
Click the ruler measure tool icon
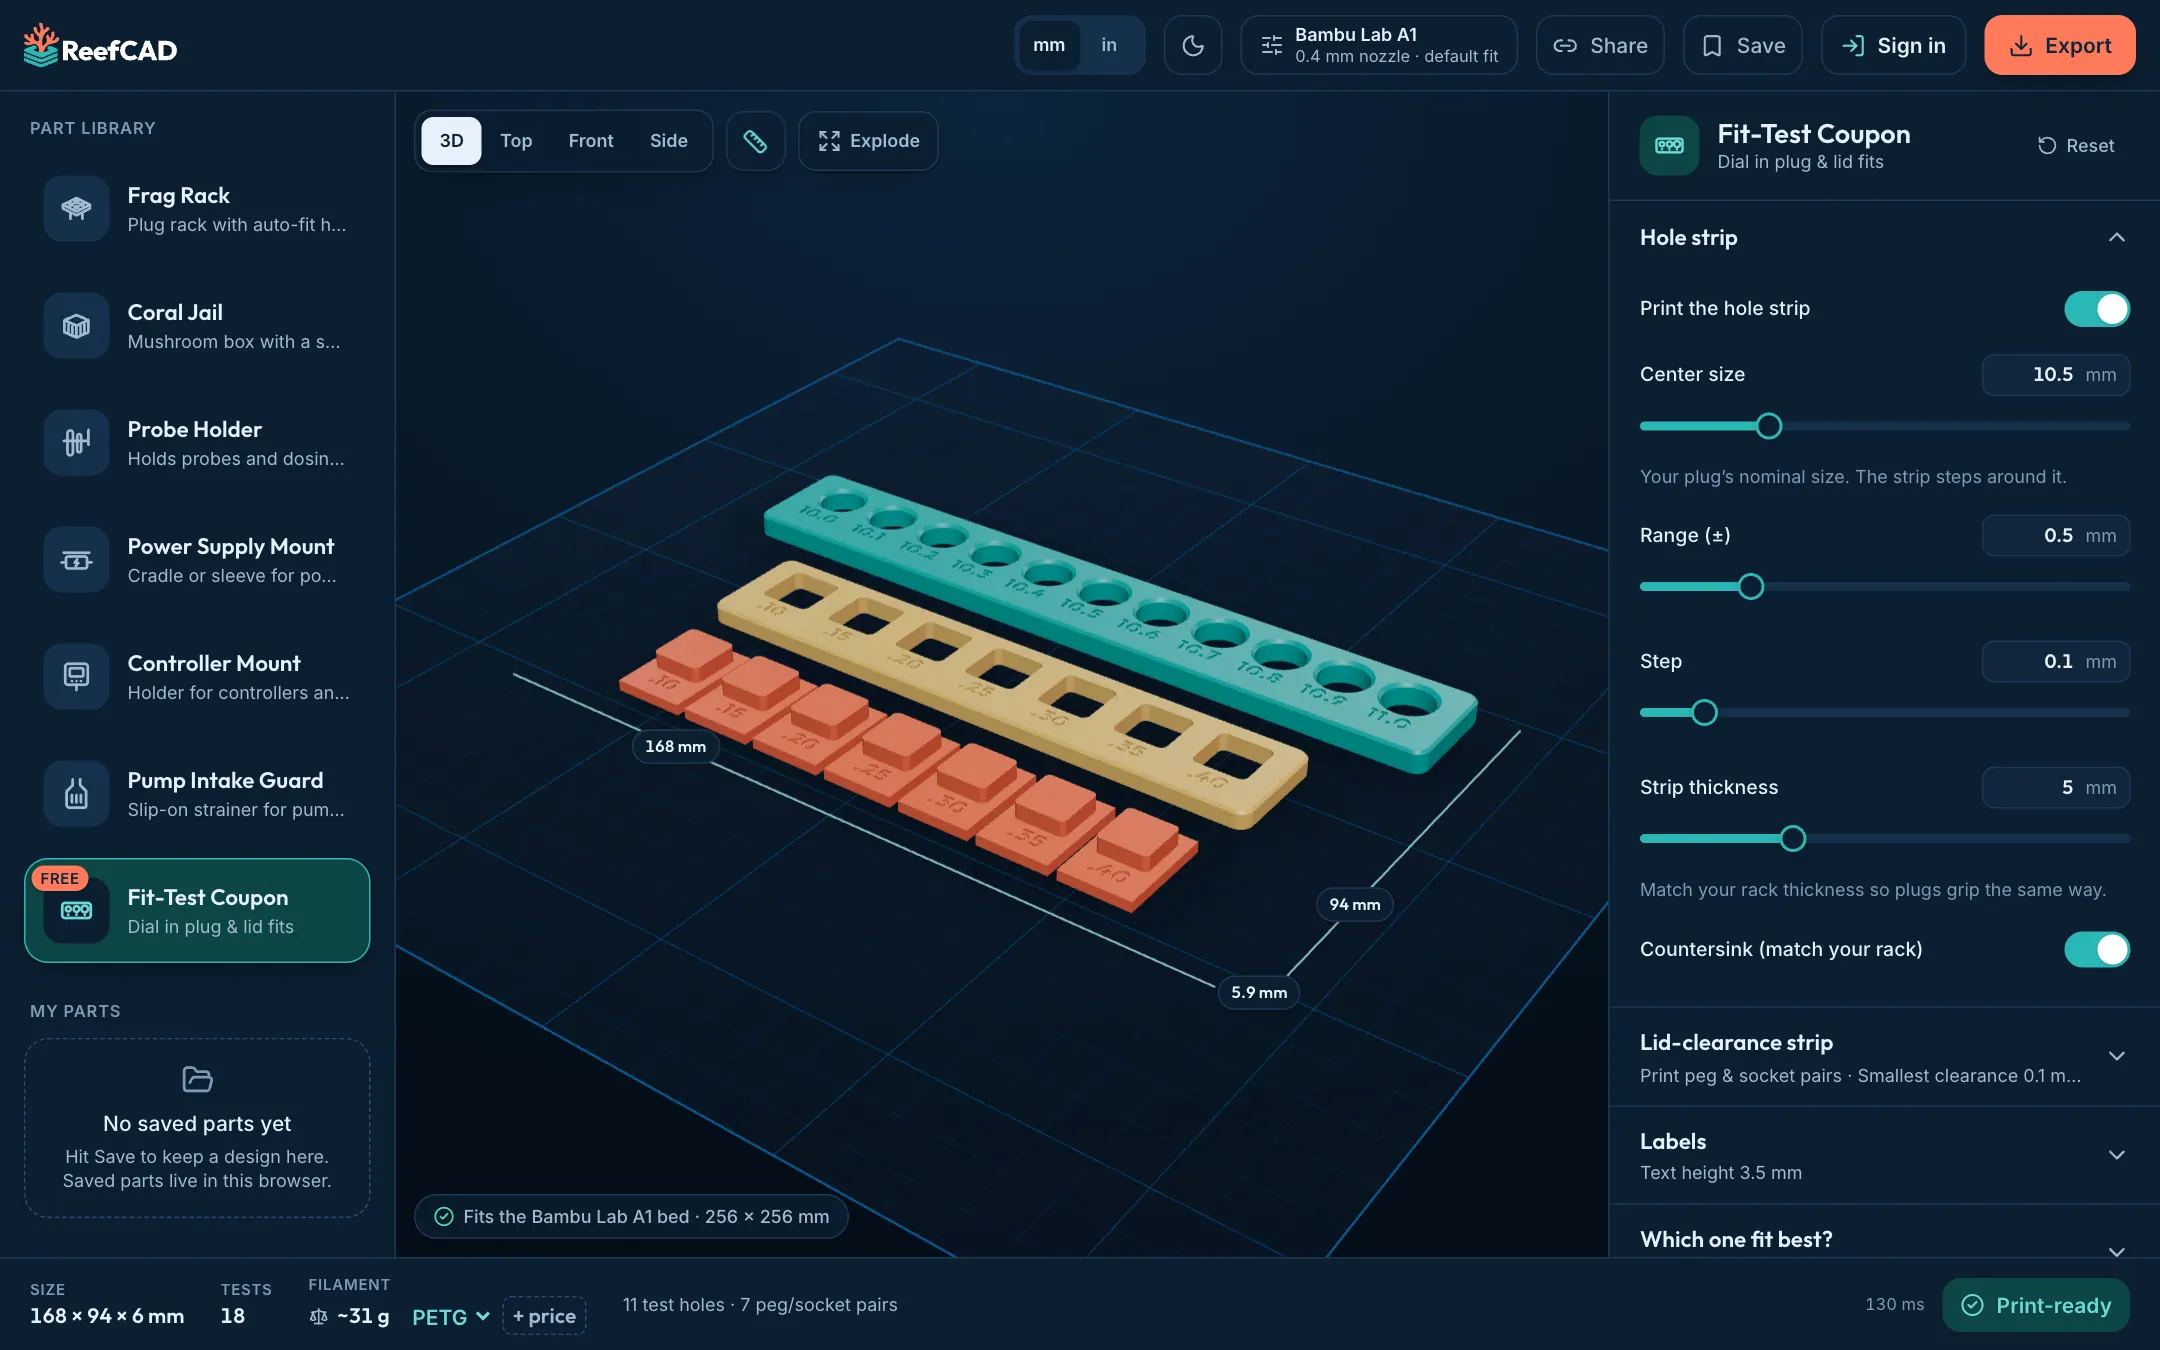(755, 141)
